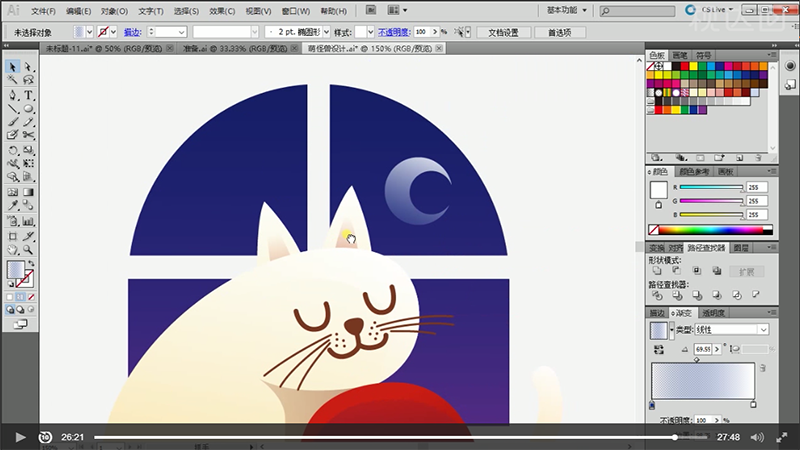Toggle Draw Normal mode
Viewport: 800px width, 450px height.
point(10,310)
